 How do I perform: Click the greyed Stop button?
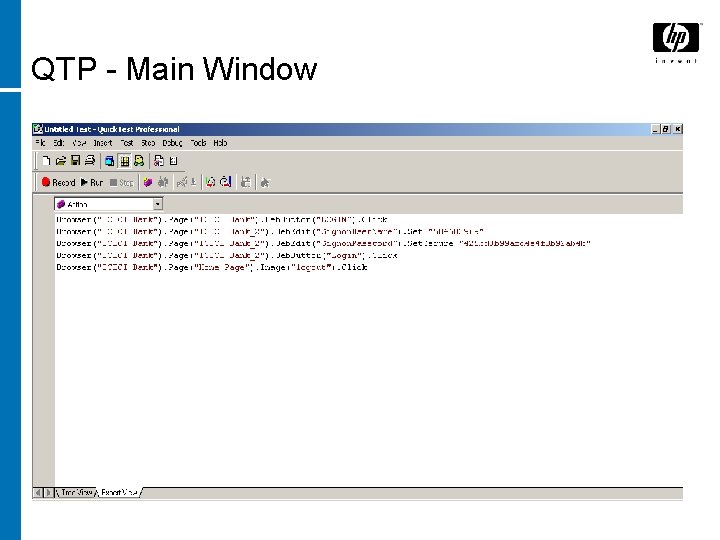coord(122,182)
